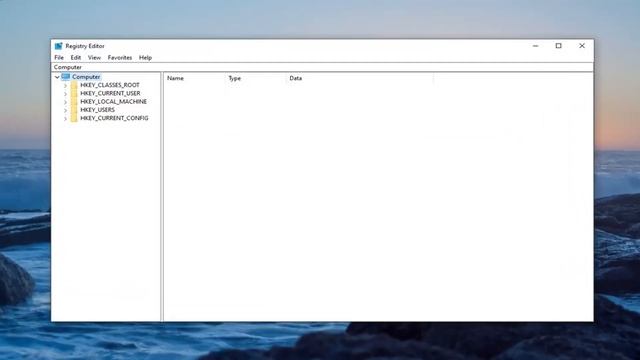
Task: Maximize the Registry Editor window
Action: (x=558, y=46)
